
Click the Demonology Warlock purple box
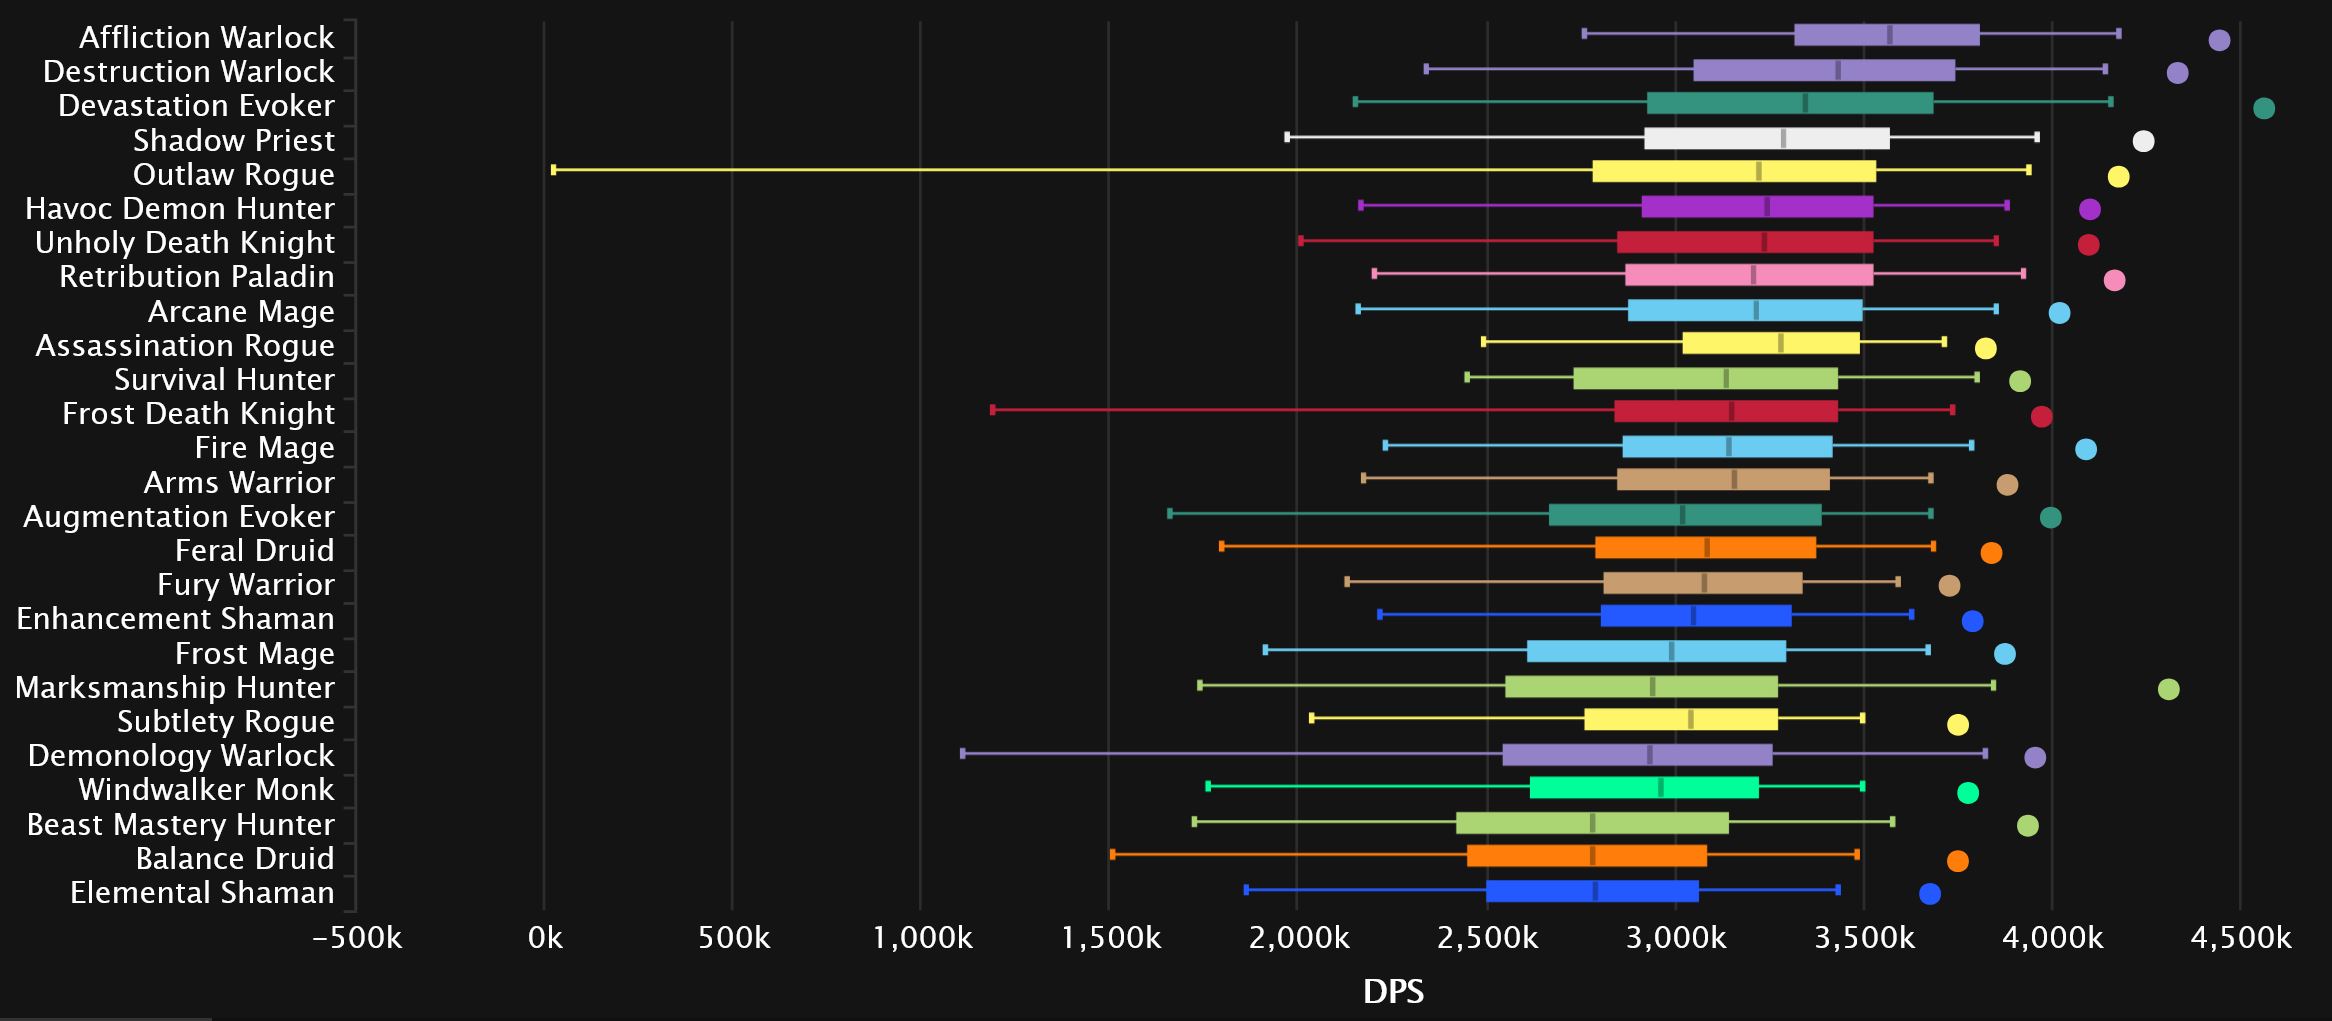pos(1637,755)
